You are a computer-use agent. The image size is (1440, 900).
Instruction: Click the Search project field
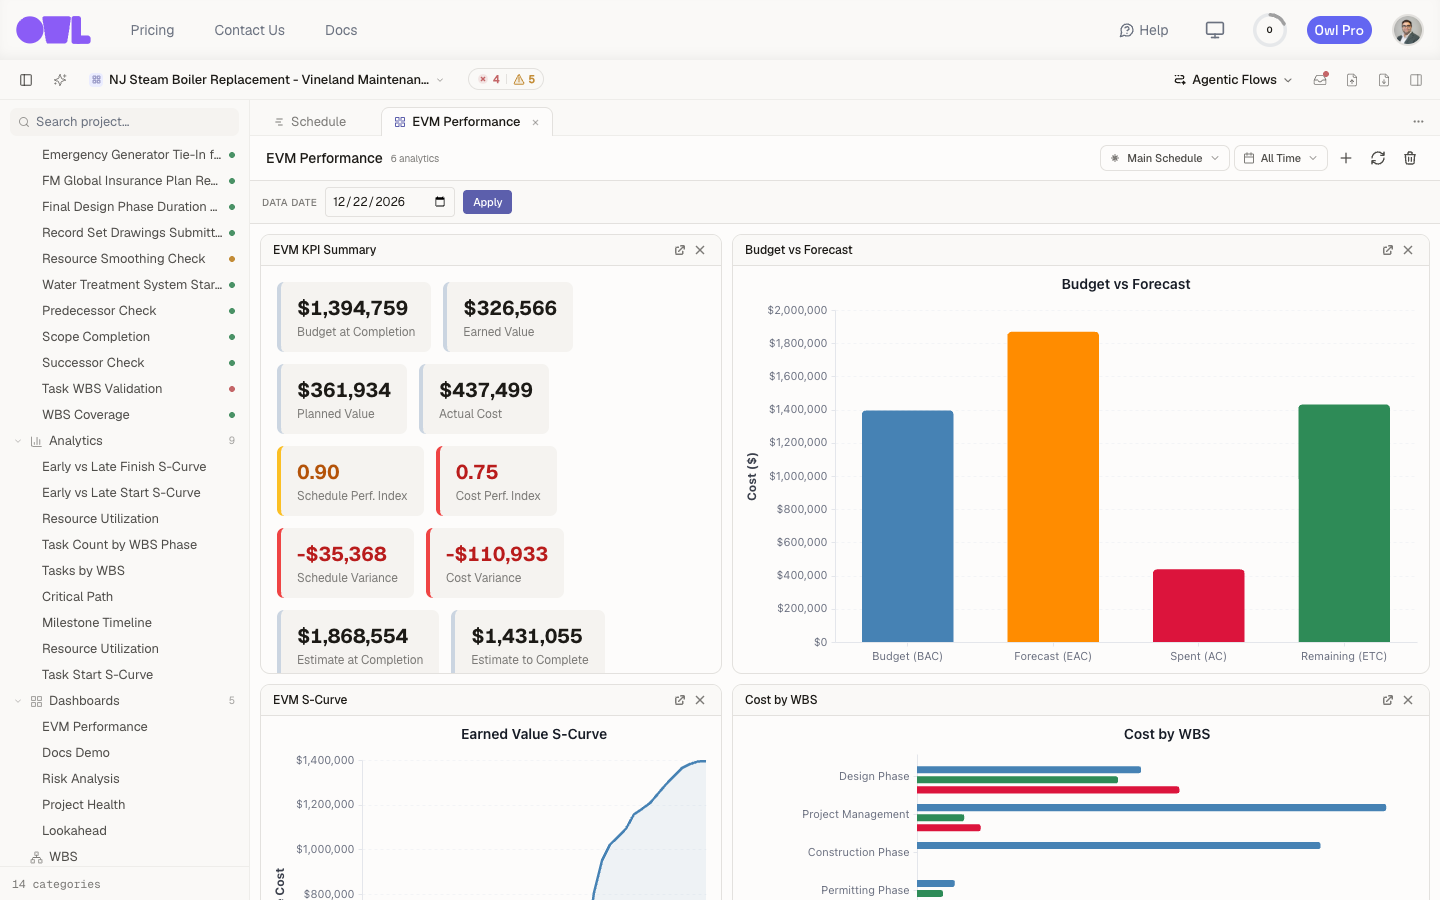click(x=125, y=122)
